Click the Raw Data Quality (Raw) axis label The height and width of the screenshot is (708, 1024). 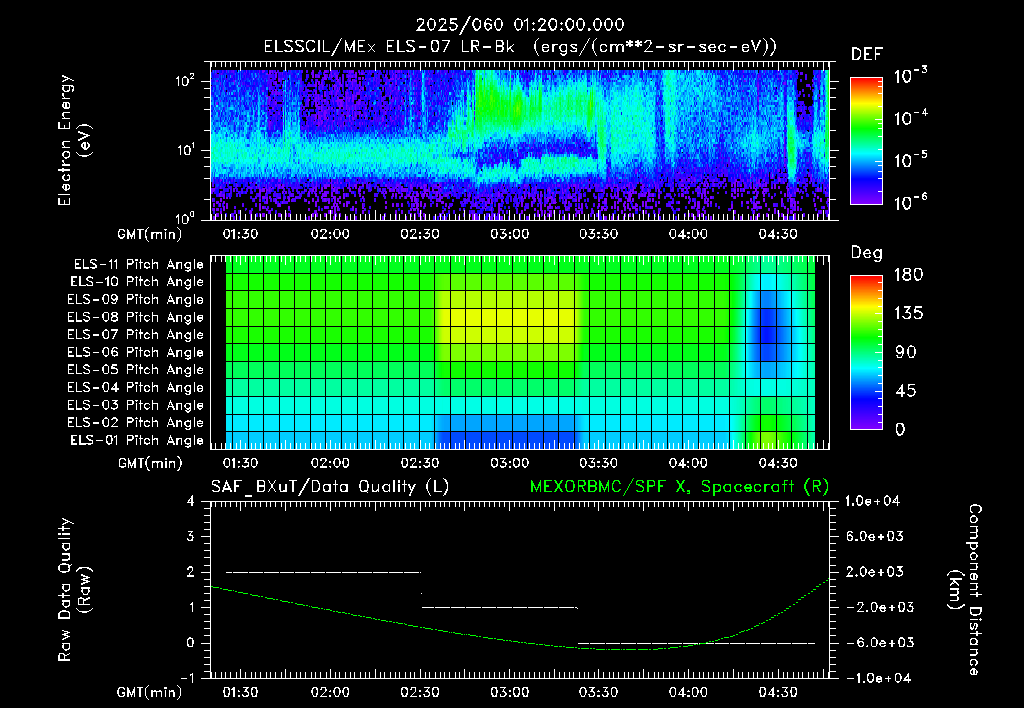74,590
